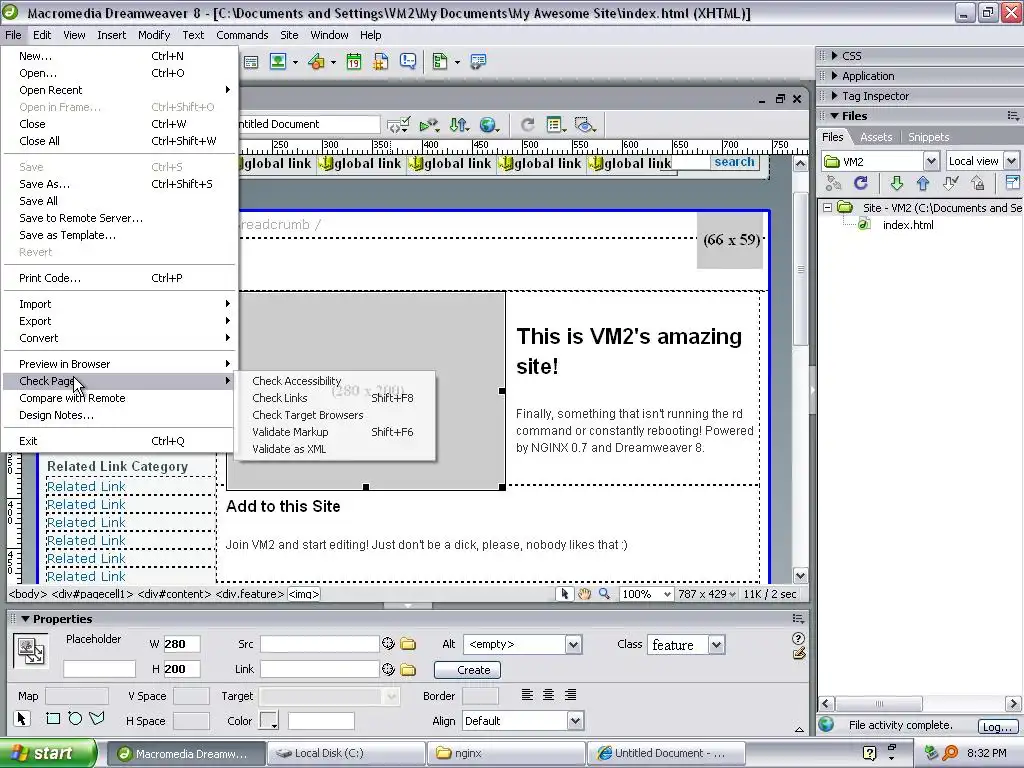Image resolution: width=1024 pixels, height=768 pixels.
Task: Expand the CSS panel group
Action: tap(835, 56)
